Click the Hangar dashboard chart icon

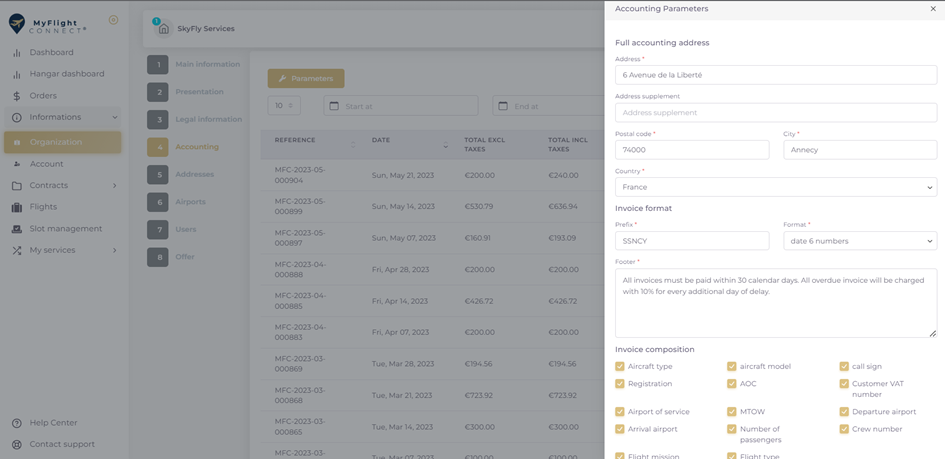(x=17, y=75)
